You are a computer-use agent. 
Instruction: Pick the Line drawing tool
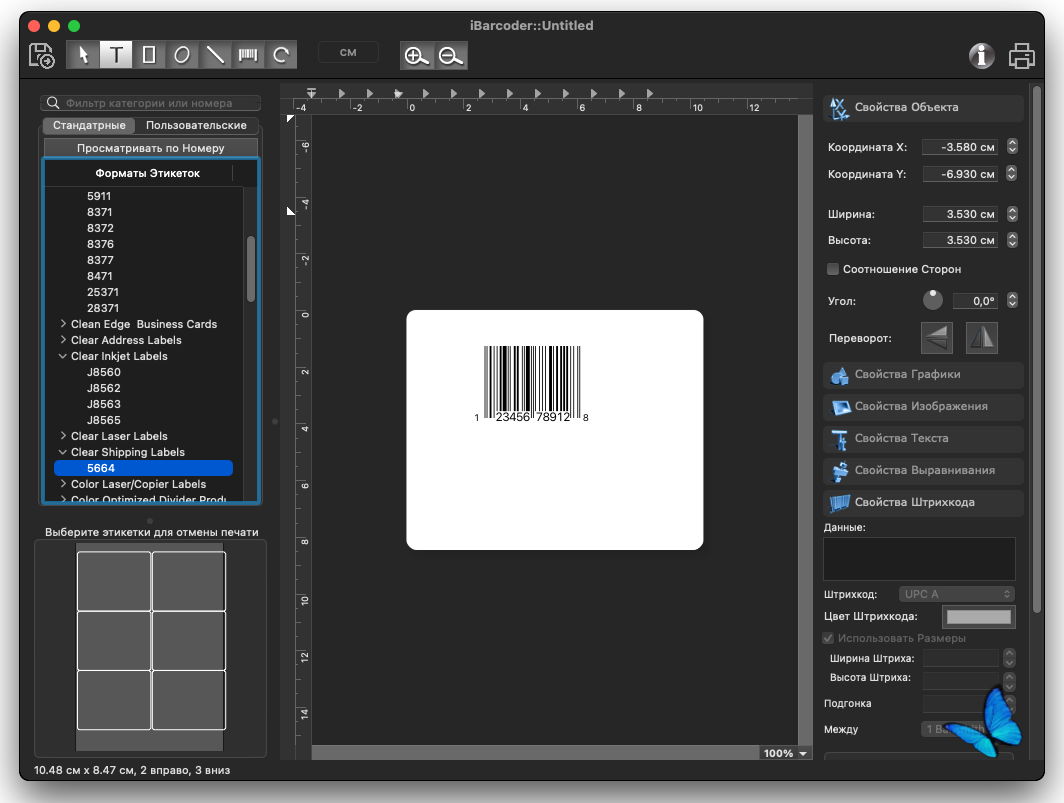click(214, 55)
